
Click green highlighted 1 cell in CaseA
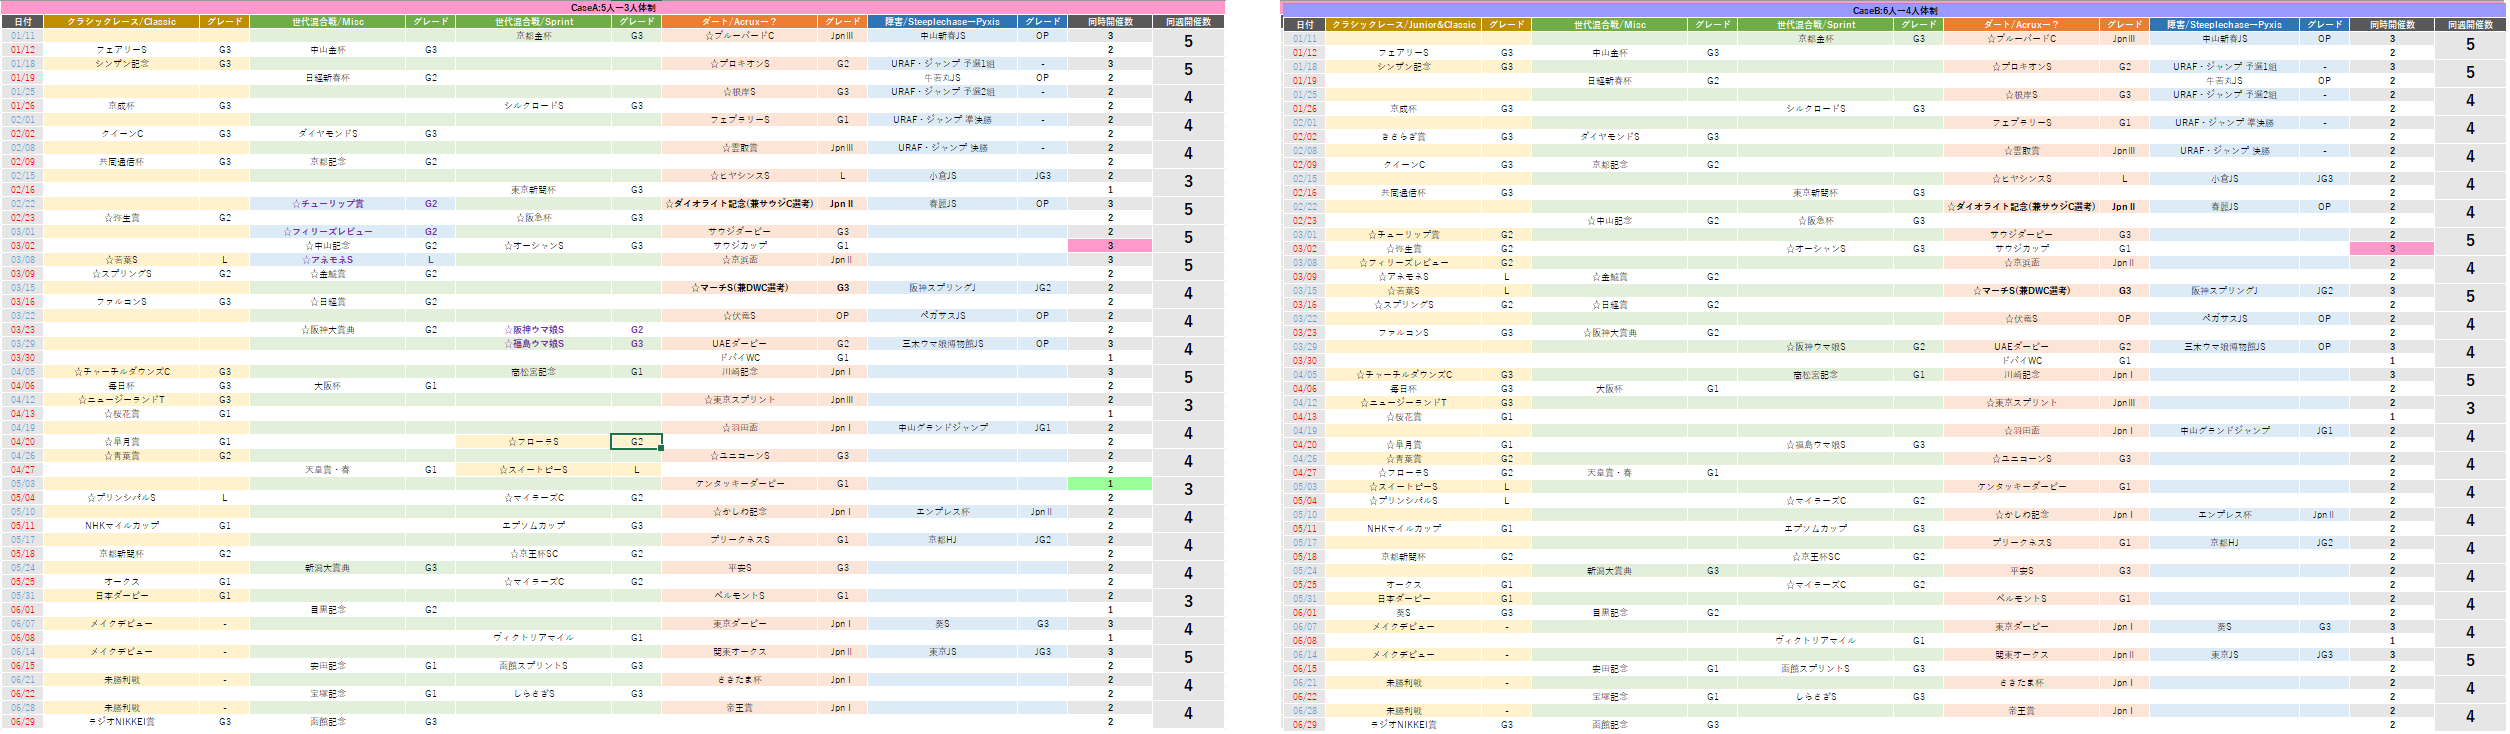(1110, 483)
